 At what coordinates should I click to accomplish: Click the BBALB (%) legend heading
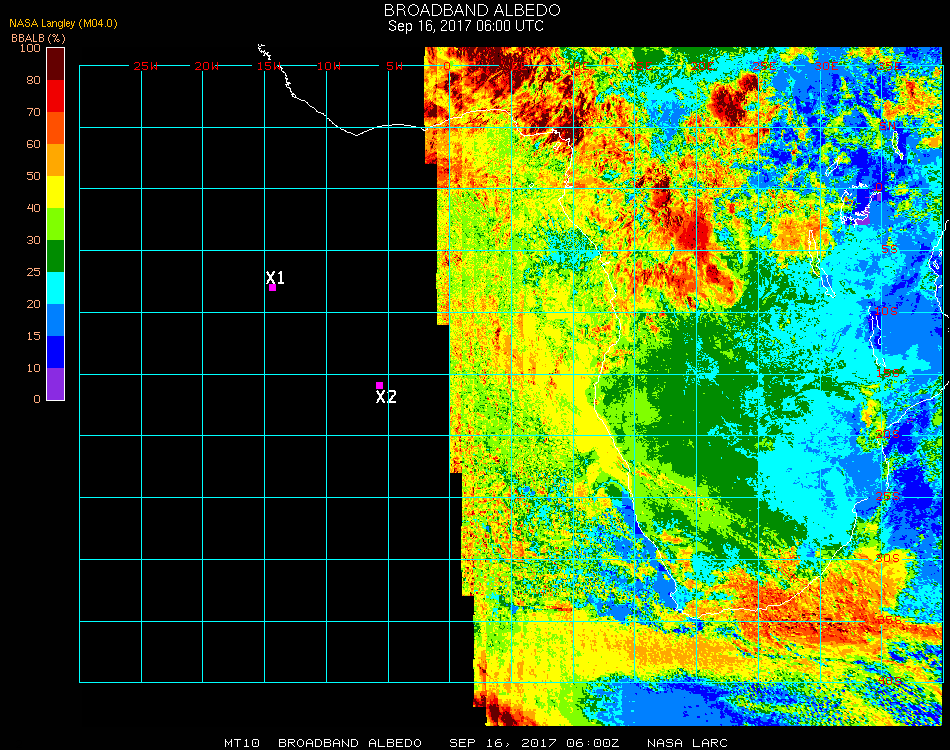pos(38,37)
